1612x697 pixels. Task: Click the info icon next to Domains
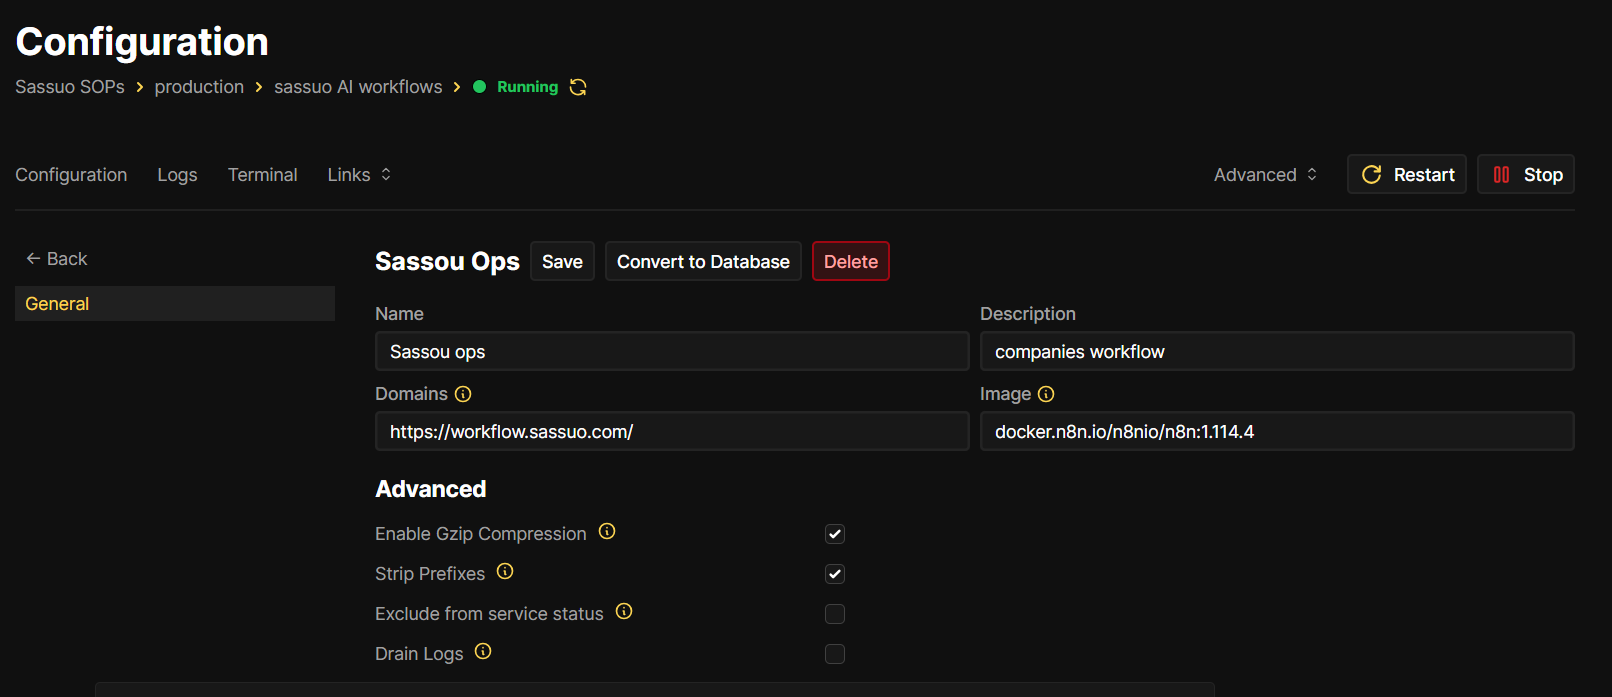[x=463, y=394]
